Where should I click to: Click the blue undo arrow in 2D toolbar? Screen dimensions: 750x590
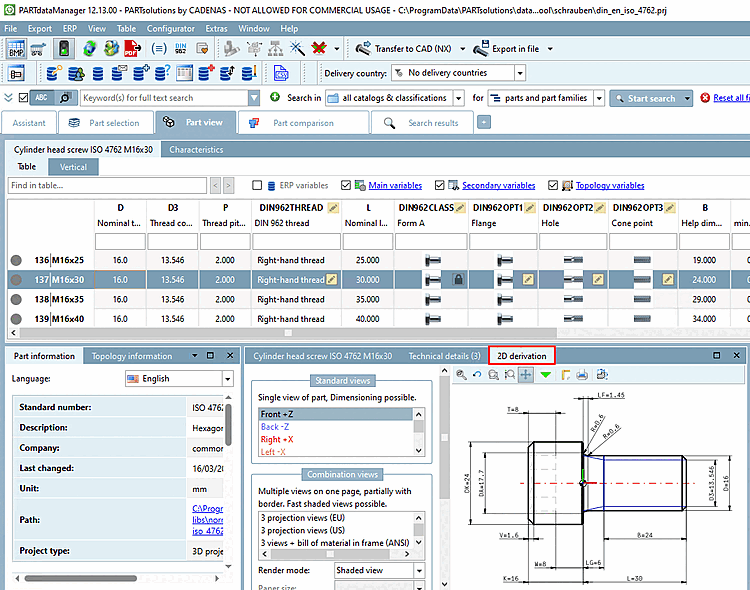coord(477,375)
